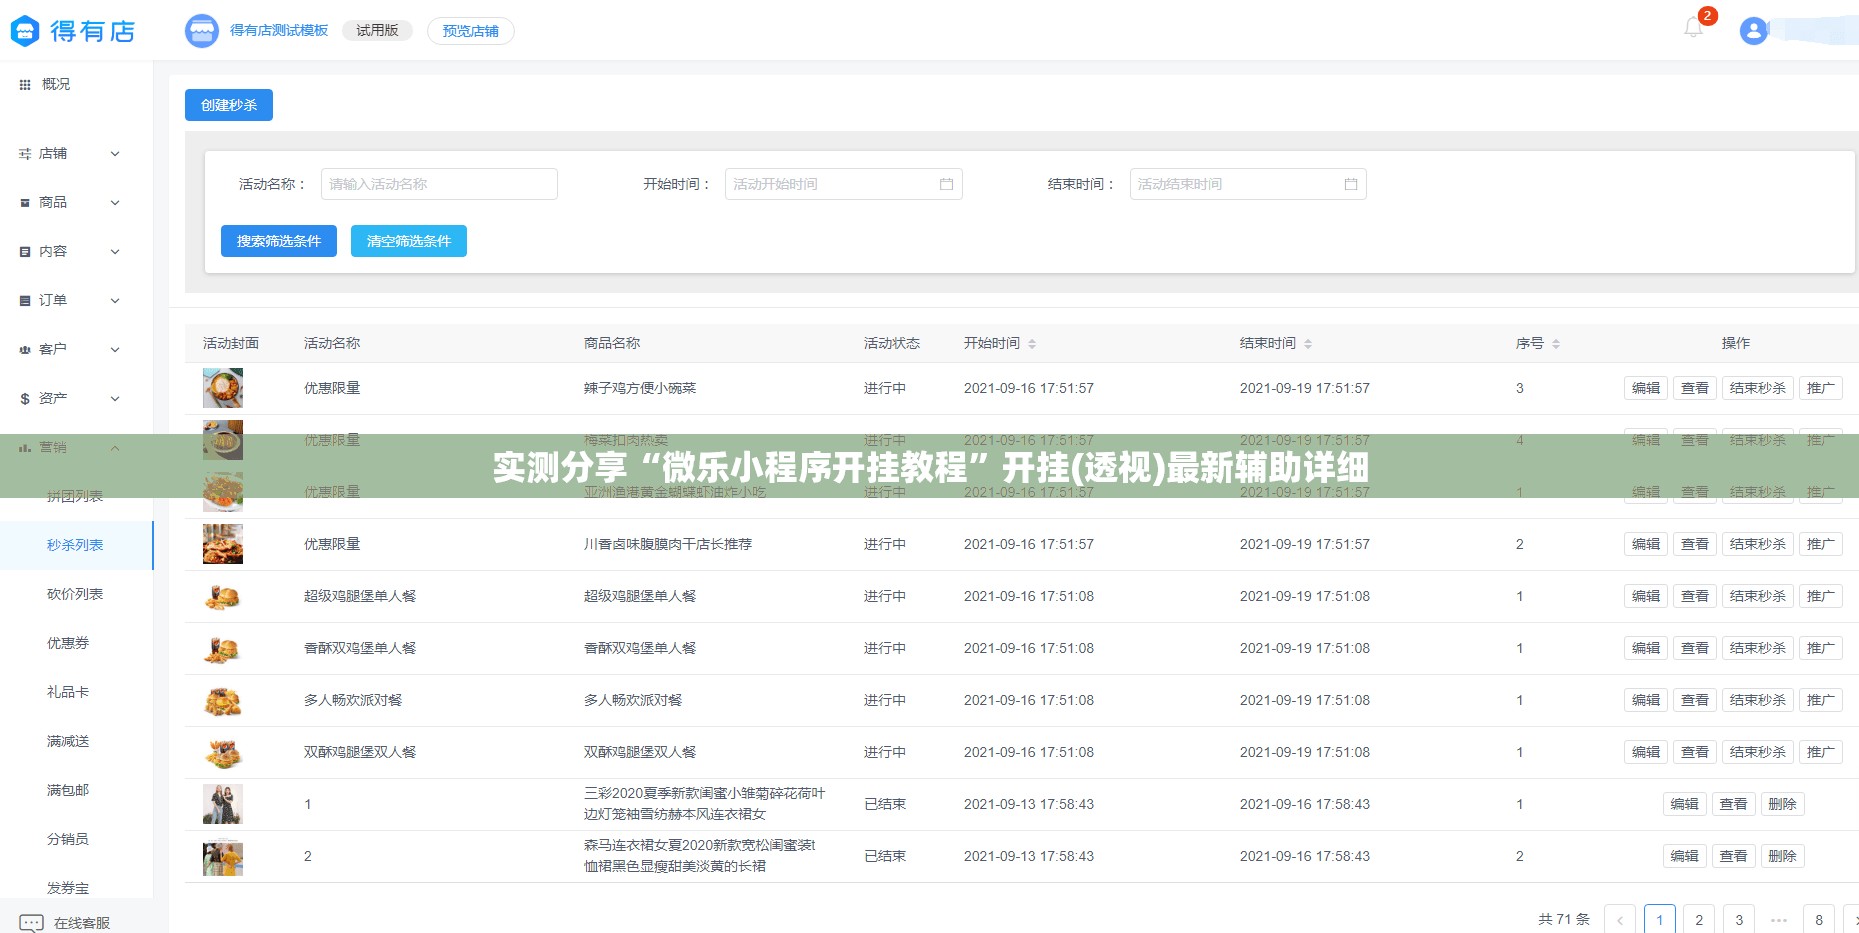
Task: Click the 得有店 logo icon
Action: (24, 31)
